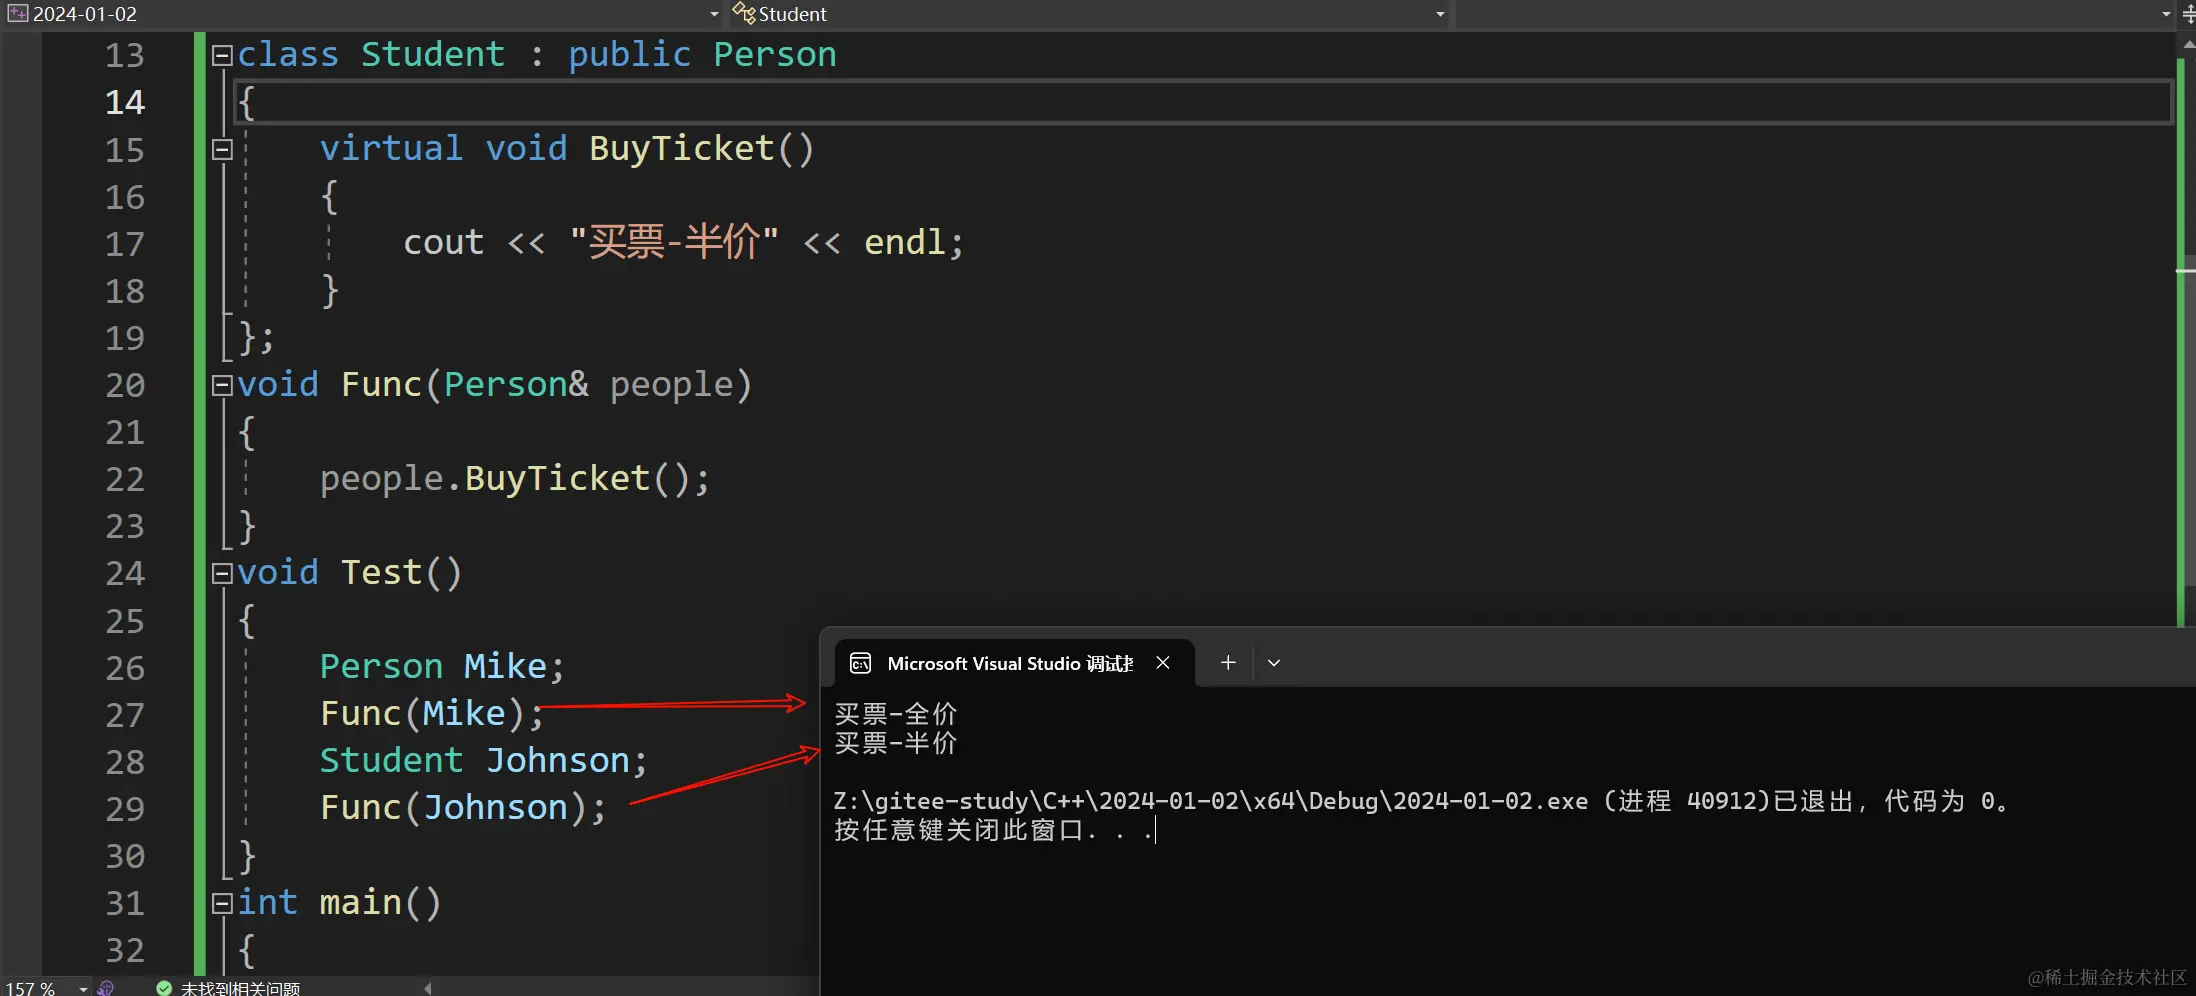This screenshot has height=996, width=2196.
Task: Click the console terminal icon on tab
Action: point(860,664)
